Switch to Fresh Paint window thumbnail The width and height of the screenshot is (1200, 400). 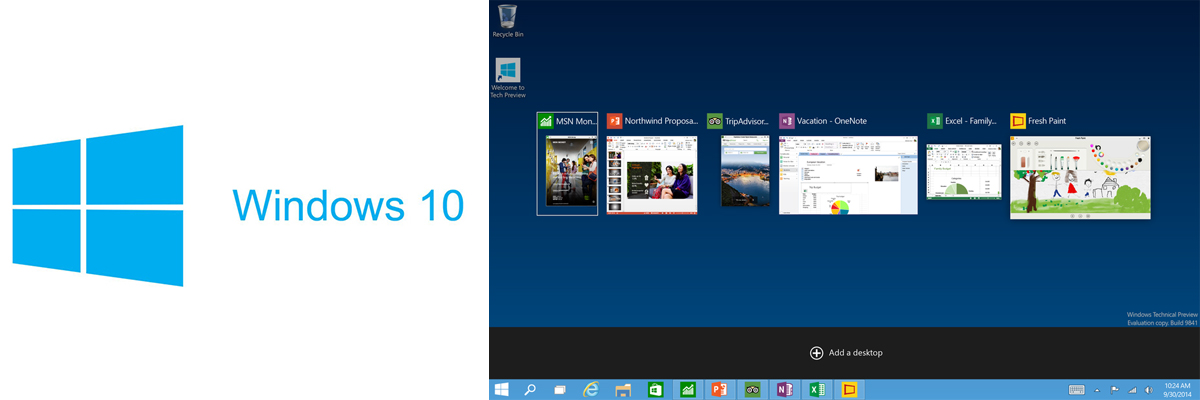(1080, 176)
